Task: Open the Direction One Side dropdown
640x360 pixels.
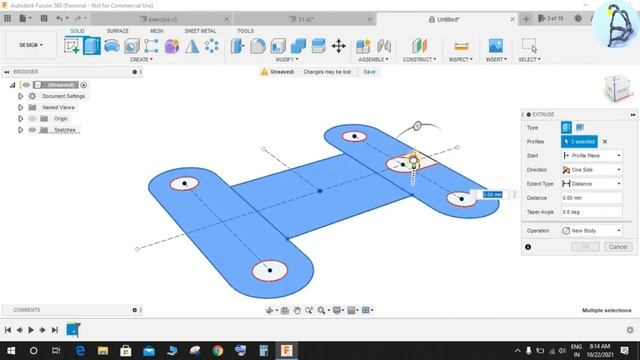Action: 591,170
